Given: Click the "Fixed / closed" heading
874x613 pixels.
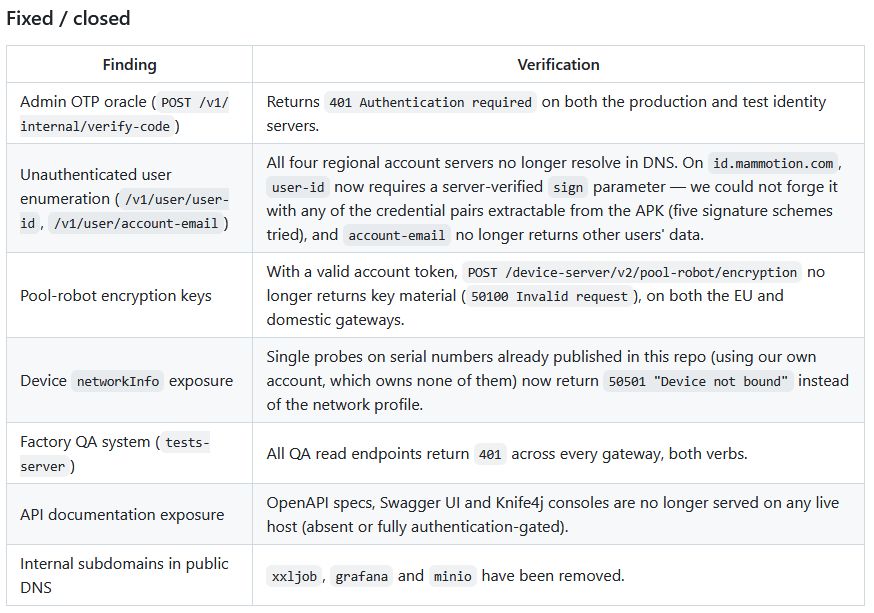Looking at the screenshot, I should coord(68,18).
